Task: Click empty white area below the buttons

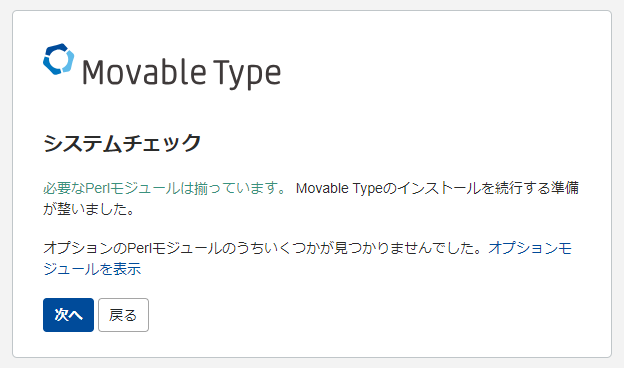Action: point(312,345)
